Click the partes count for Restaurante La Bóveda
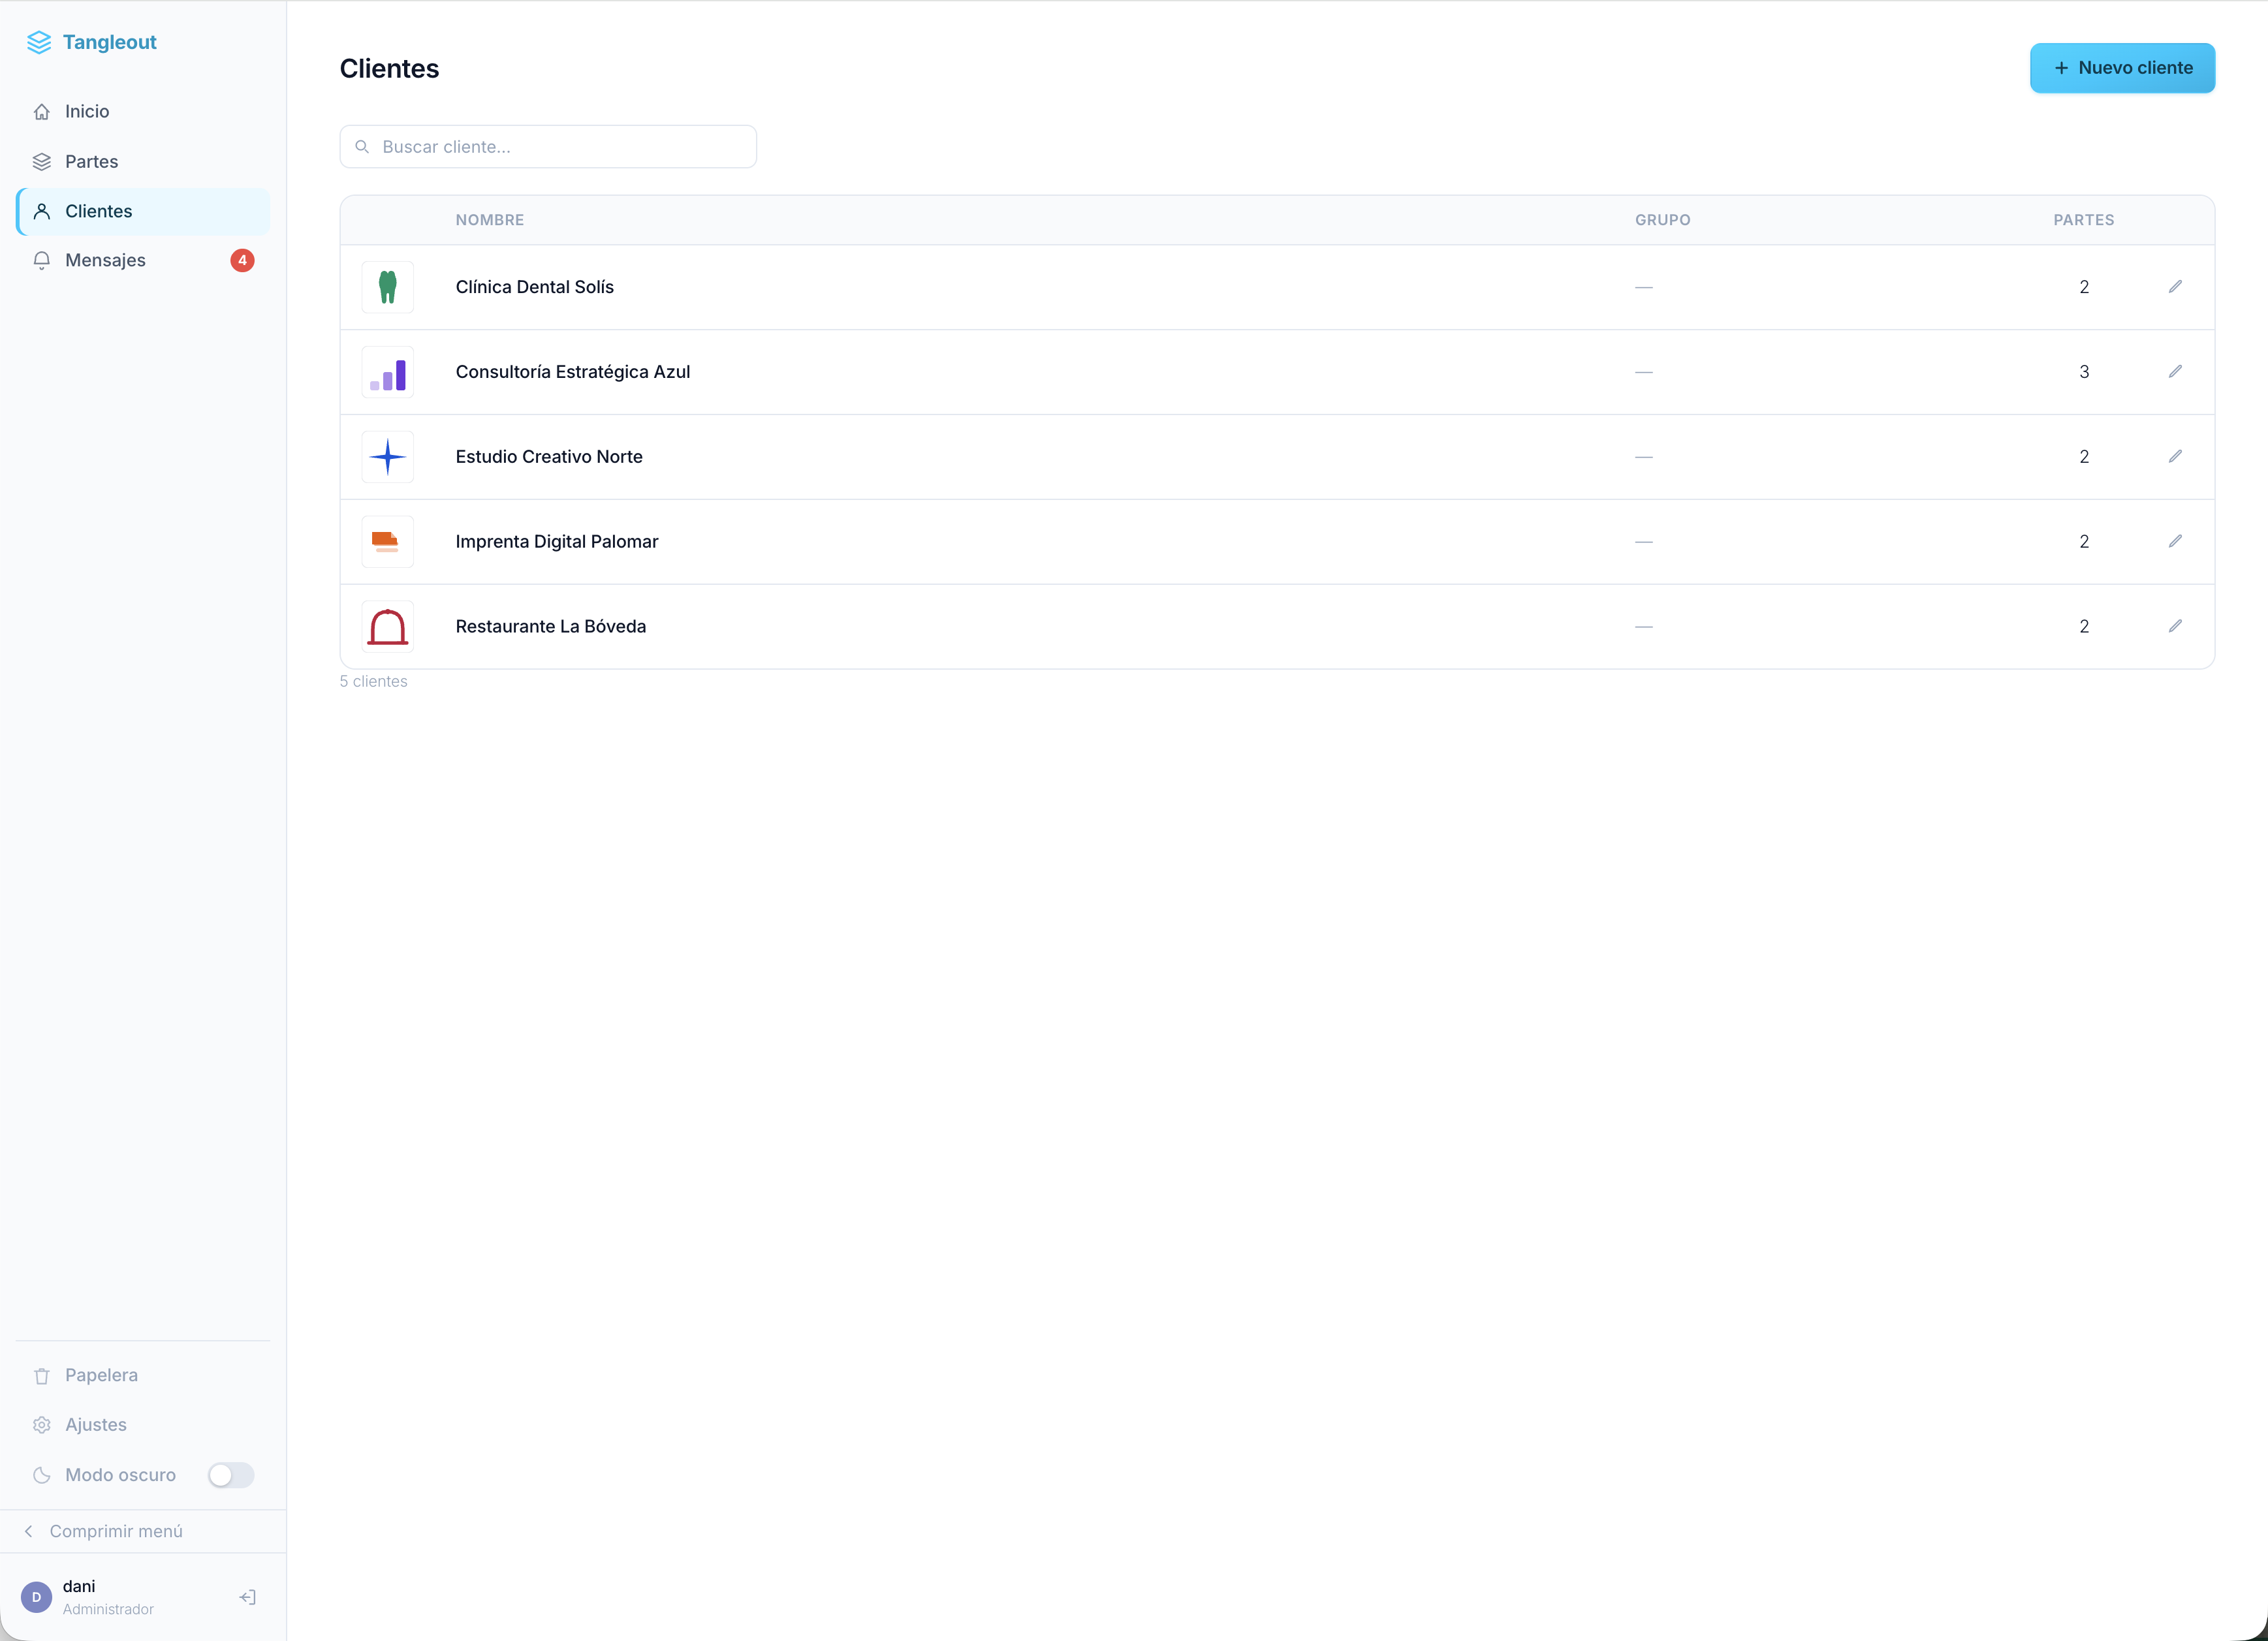The image size is (2268, 1641). [x=2084, y=627]
